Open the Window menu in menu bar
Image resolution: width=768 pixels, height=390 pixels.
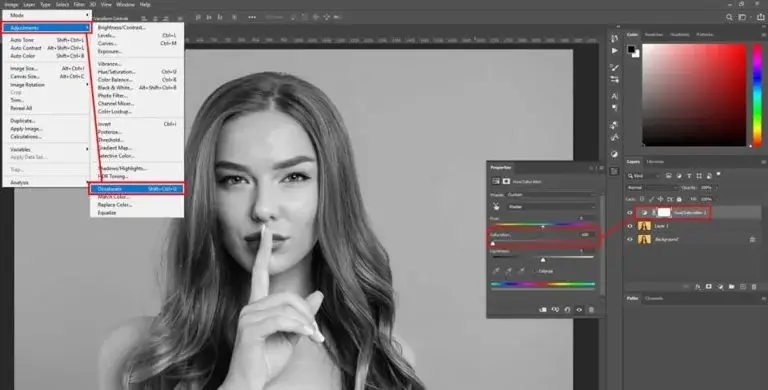click(125, 4)
